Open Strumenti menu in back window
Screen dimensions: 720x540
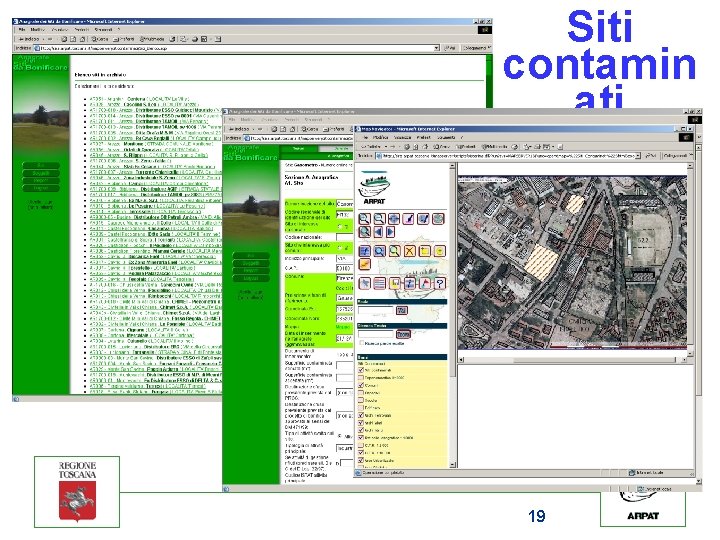104,29
